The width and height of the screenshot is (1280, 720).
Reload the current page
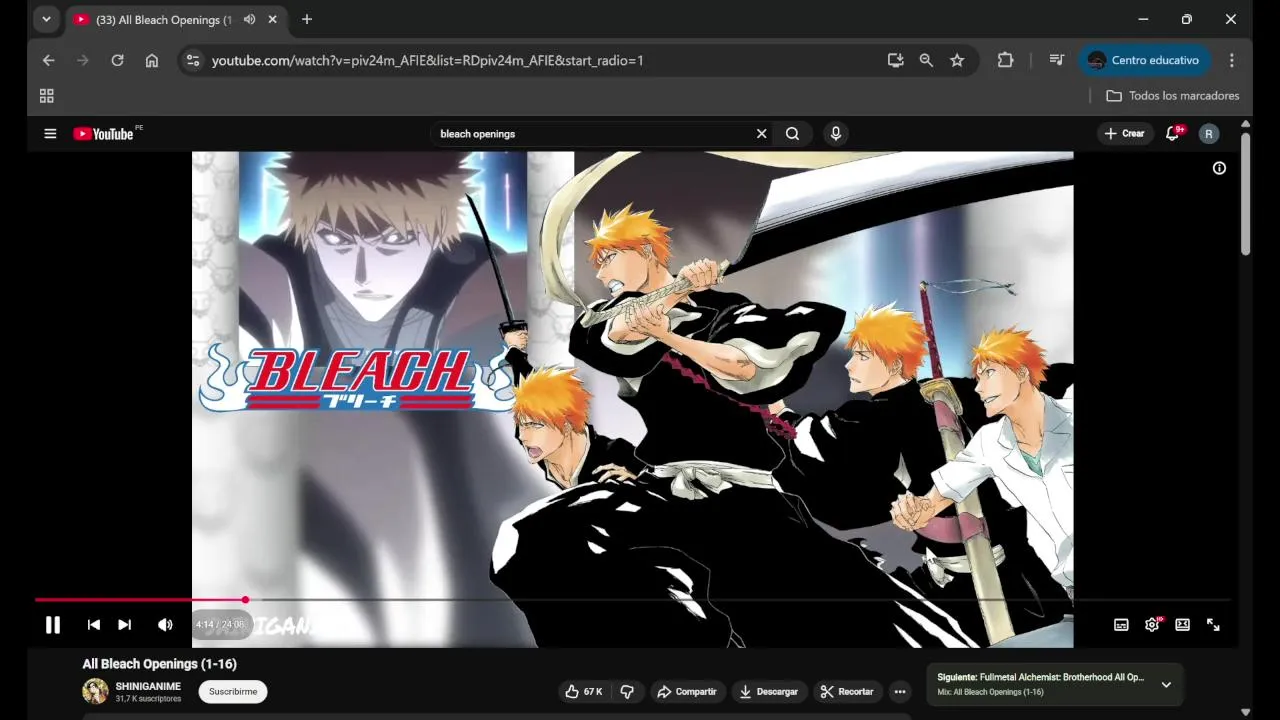[117, 60]
